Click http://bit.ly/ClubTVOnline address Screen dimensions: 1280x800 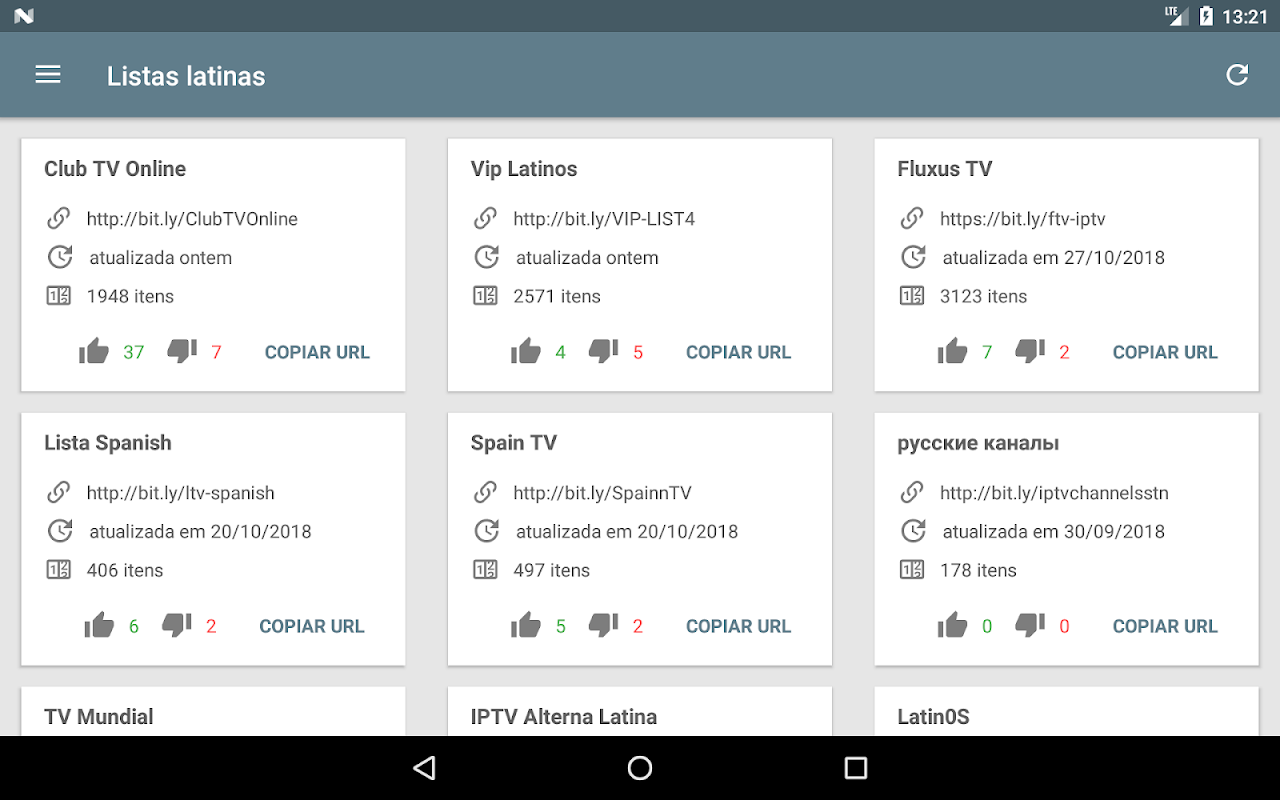[x=192, y=219]
